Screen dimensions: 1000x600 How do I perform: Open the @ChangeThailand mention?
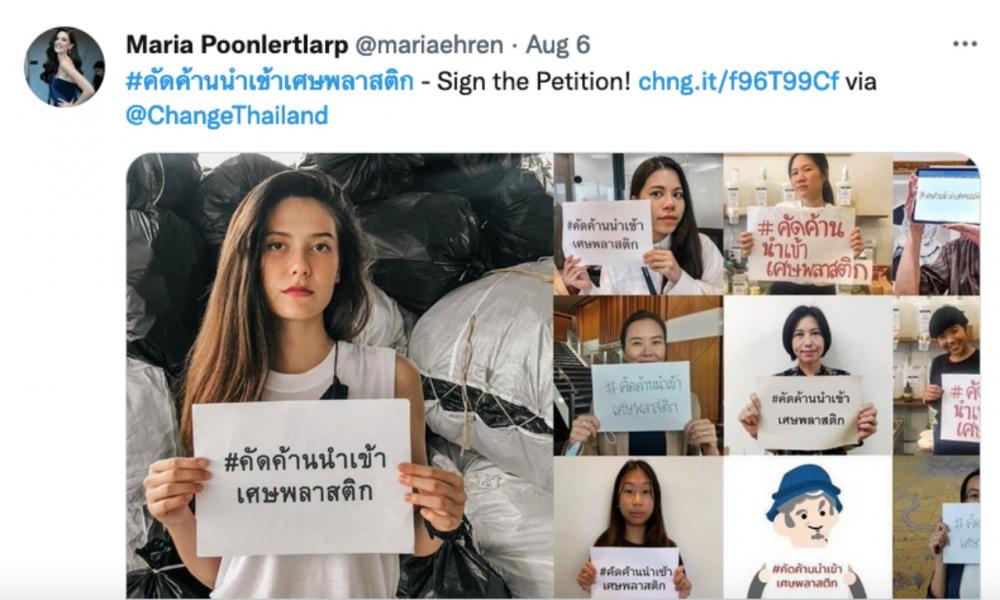[227, 115]
